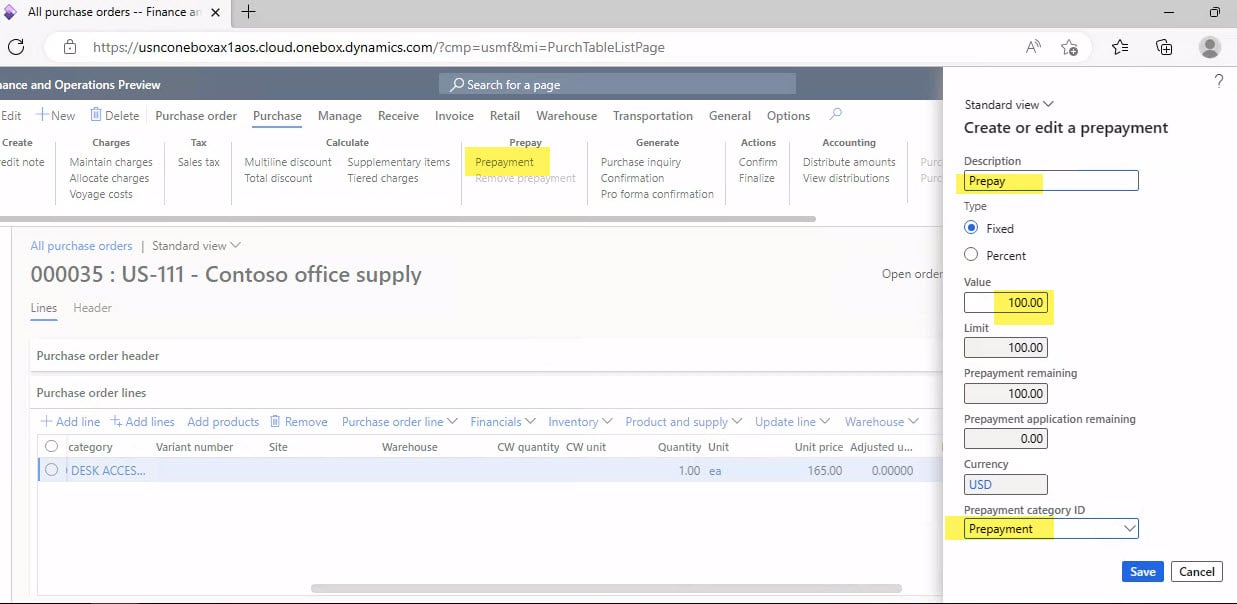Open new browser tab with plus icon
Screen dimensions: 1237x604
pyautogui.click(x=249, y=12)
